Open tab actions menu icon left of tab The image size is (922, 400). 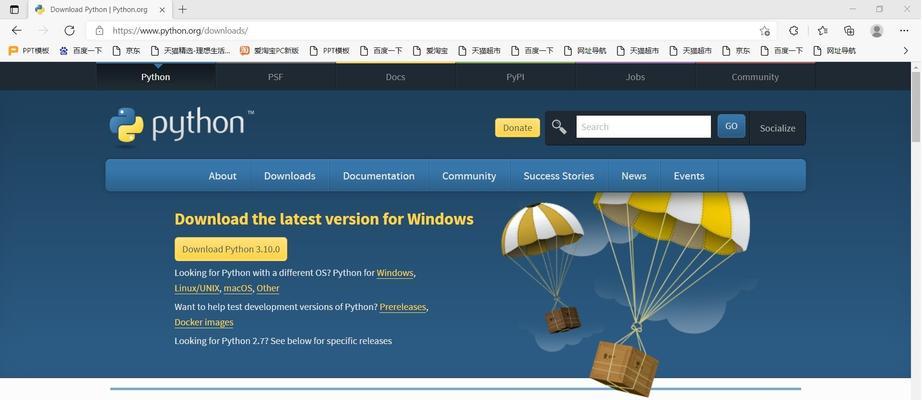pos(15,9)
